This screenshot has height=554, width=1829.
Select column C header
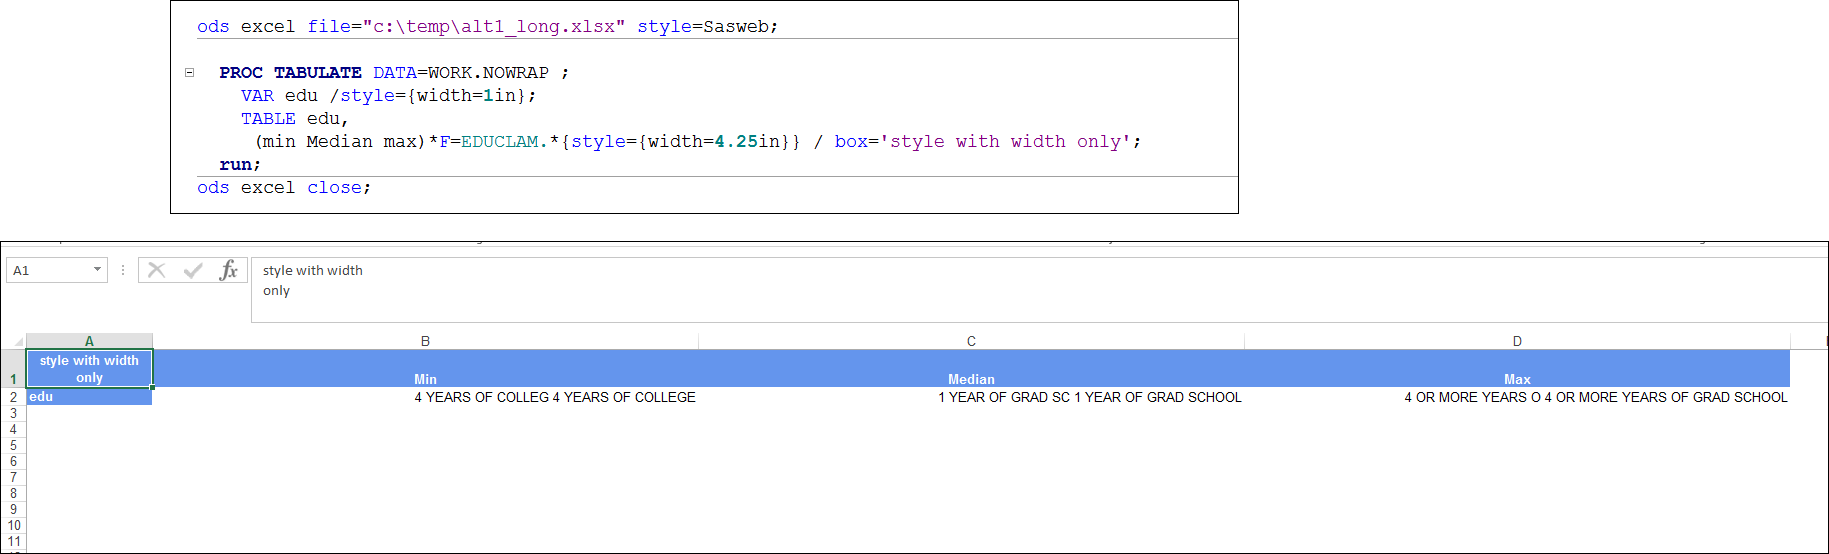pos(971,341)
